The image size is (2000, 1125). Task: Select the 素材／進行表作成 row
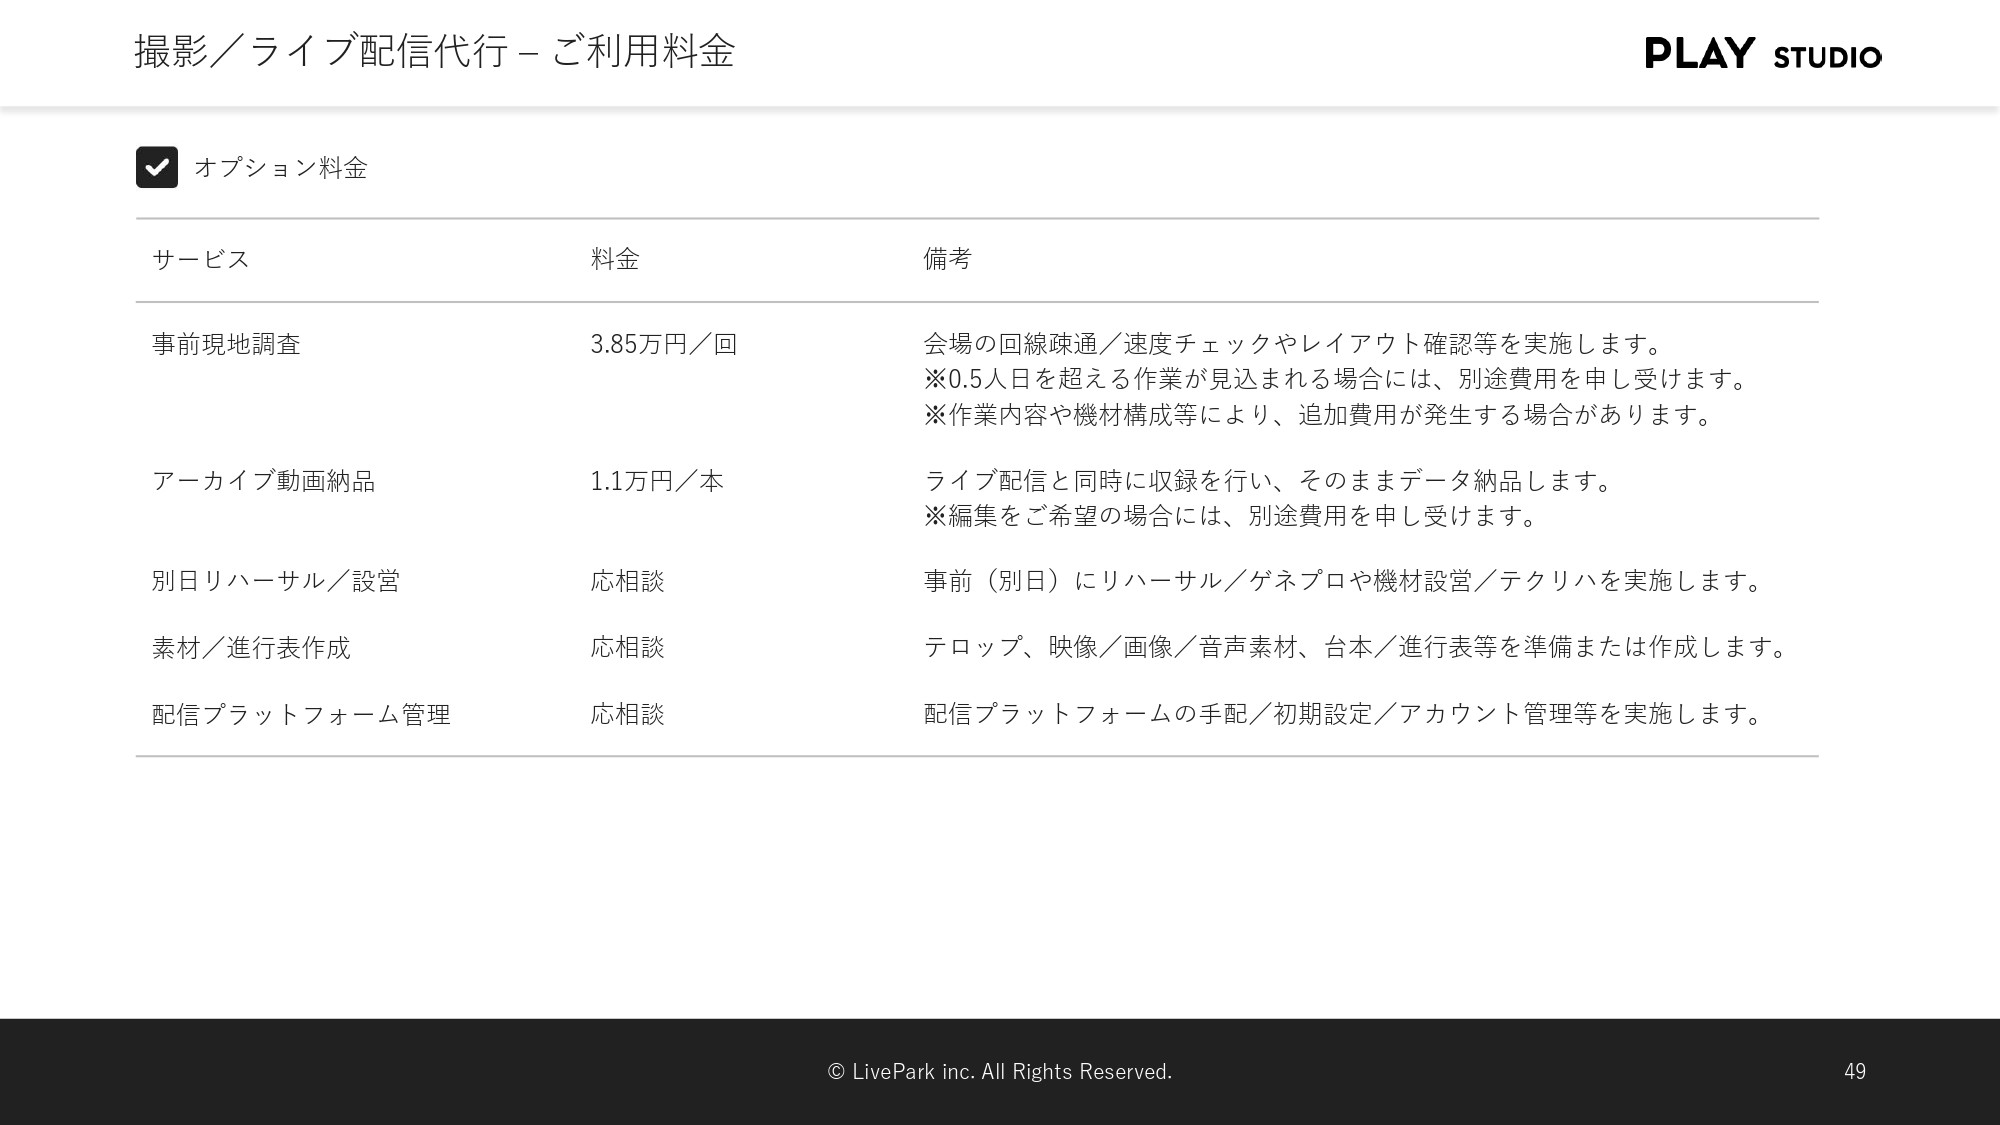(251, 647)
